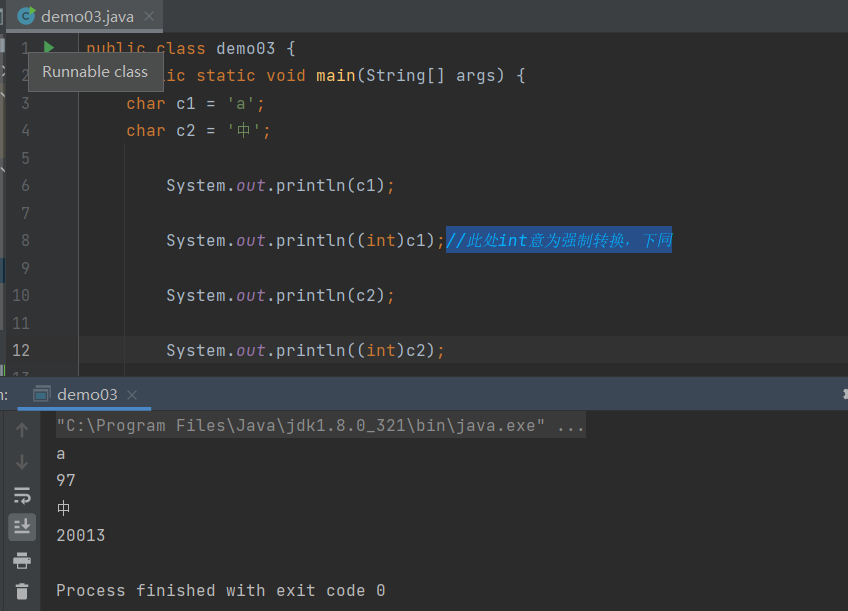Click line number 12 in the gutter
This screenshot has width=848, height=611.
click(x=21, y=350)
